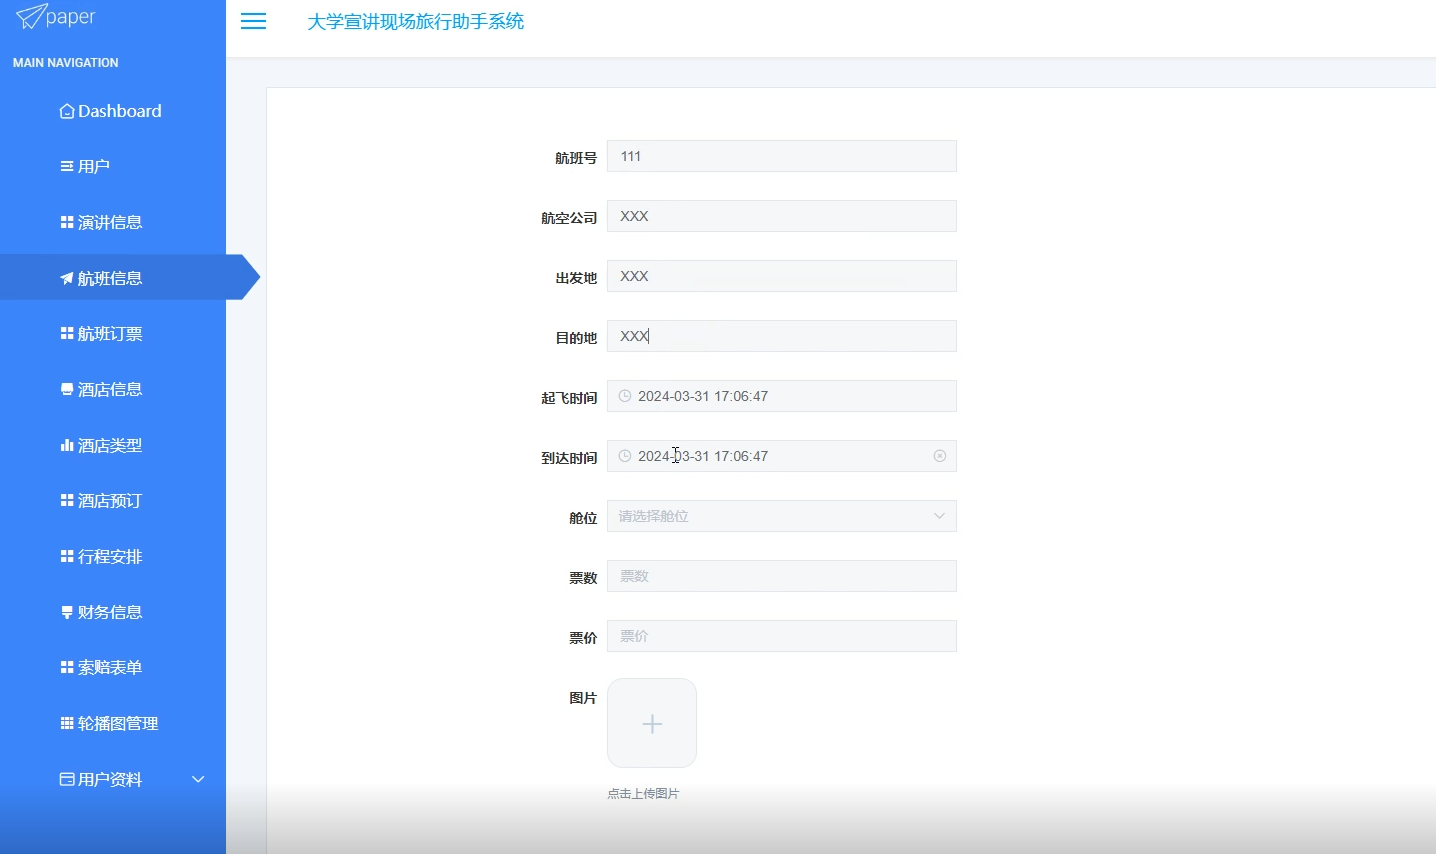Click the paper plane logo icon
The height and width of the screenshot is (854, 1436).
coord(30,16)
